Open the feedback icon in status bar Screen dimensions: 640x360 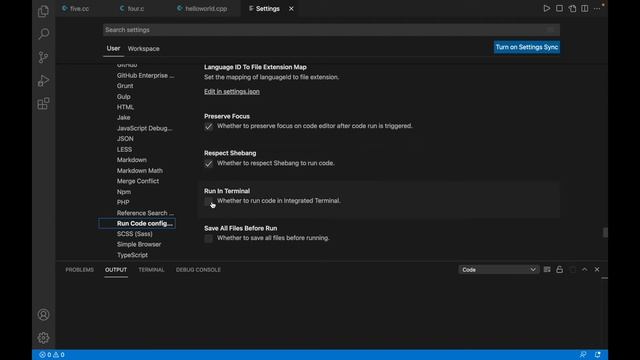[583, 355]
